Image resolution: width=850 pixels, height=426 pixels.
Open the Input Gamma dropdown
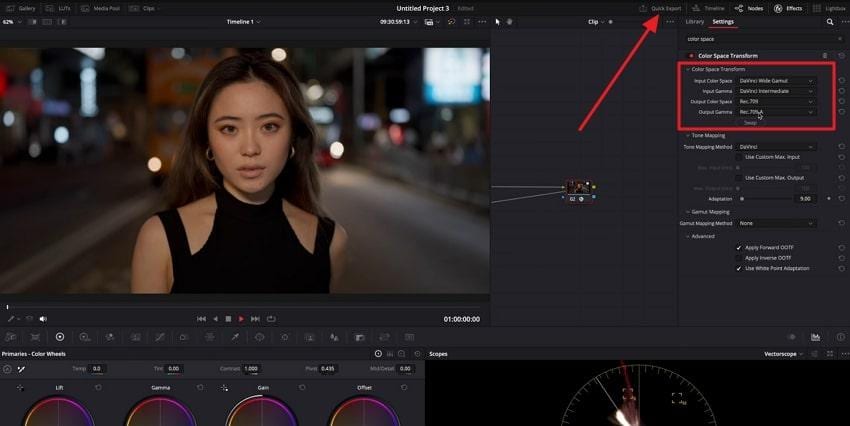point(776,91)
